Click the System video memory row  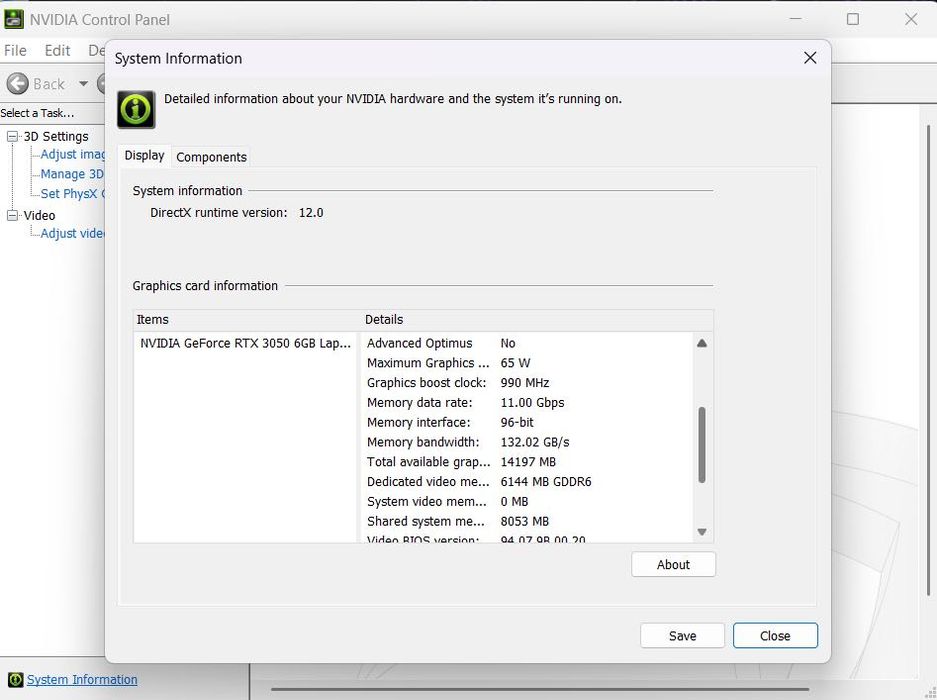pyautogui.click(x=528, y=502)
